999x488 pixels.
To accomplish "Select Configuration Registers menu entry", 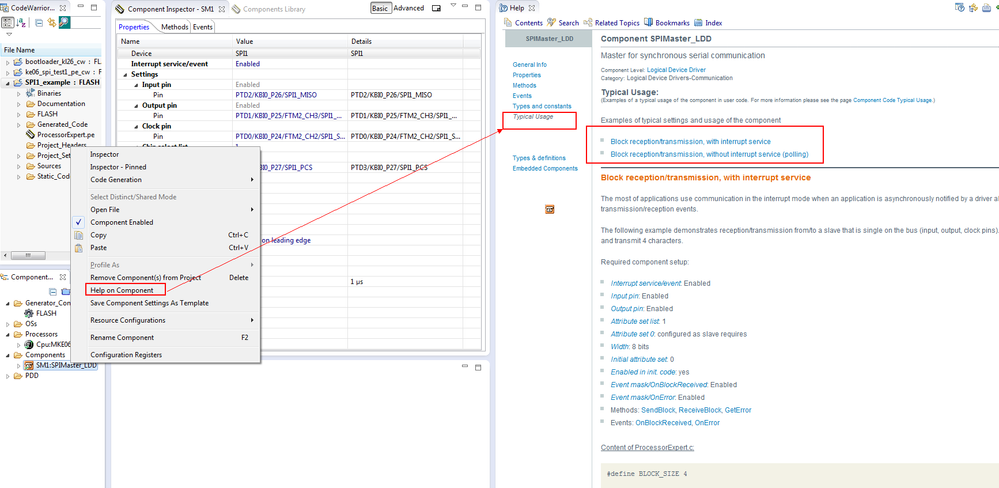I will click(x=166, y=355).
